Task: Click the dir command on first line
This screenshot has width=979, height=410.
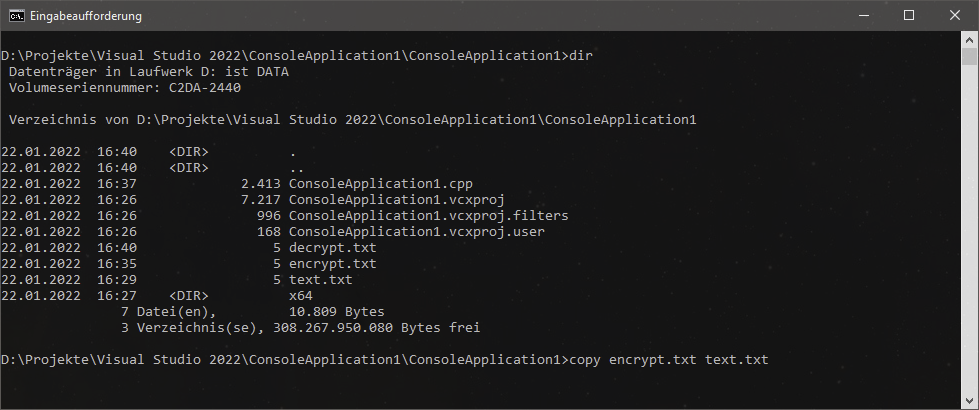Action: [580, 56]
